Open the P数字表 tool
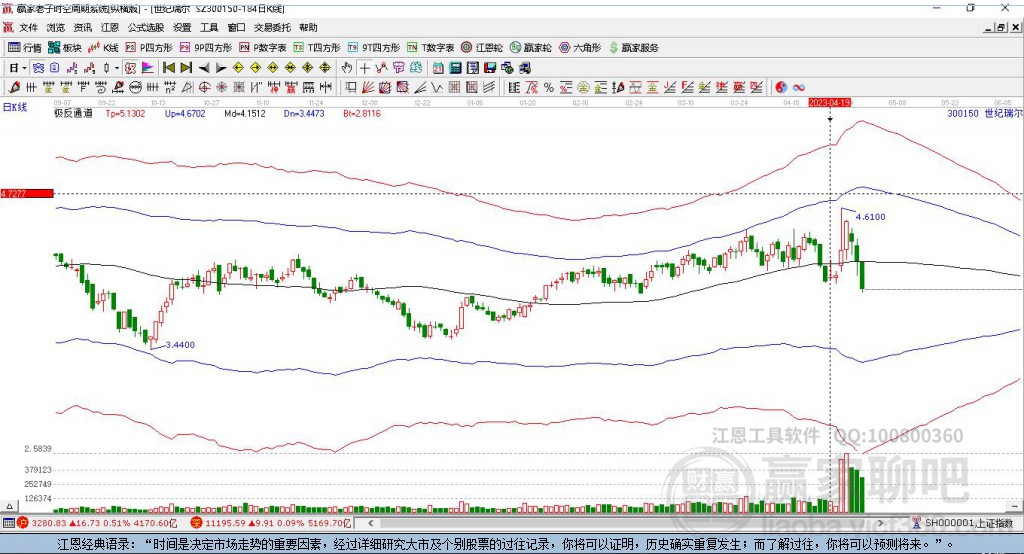The image size is (1024, 554). coord(263,48)
